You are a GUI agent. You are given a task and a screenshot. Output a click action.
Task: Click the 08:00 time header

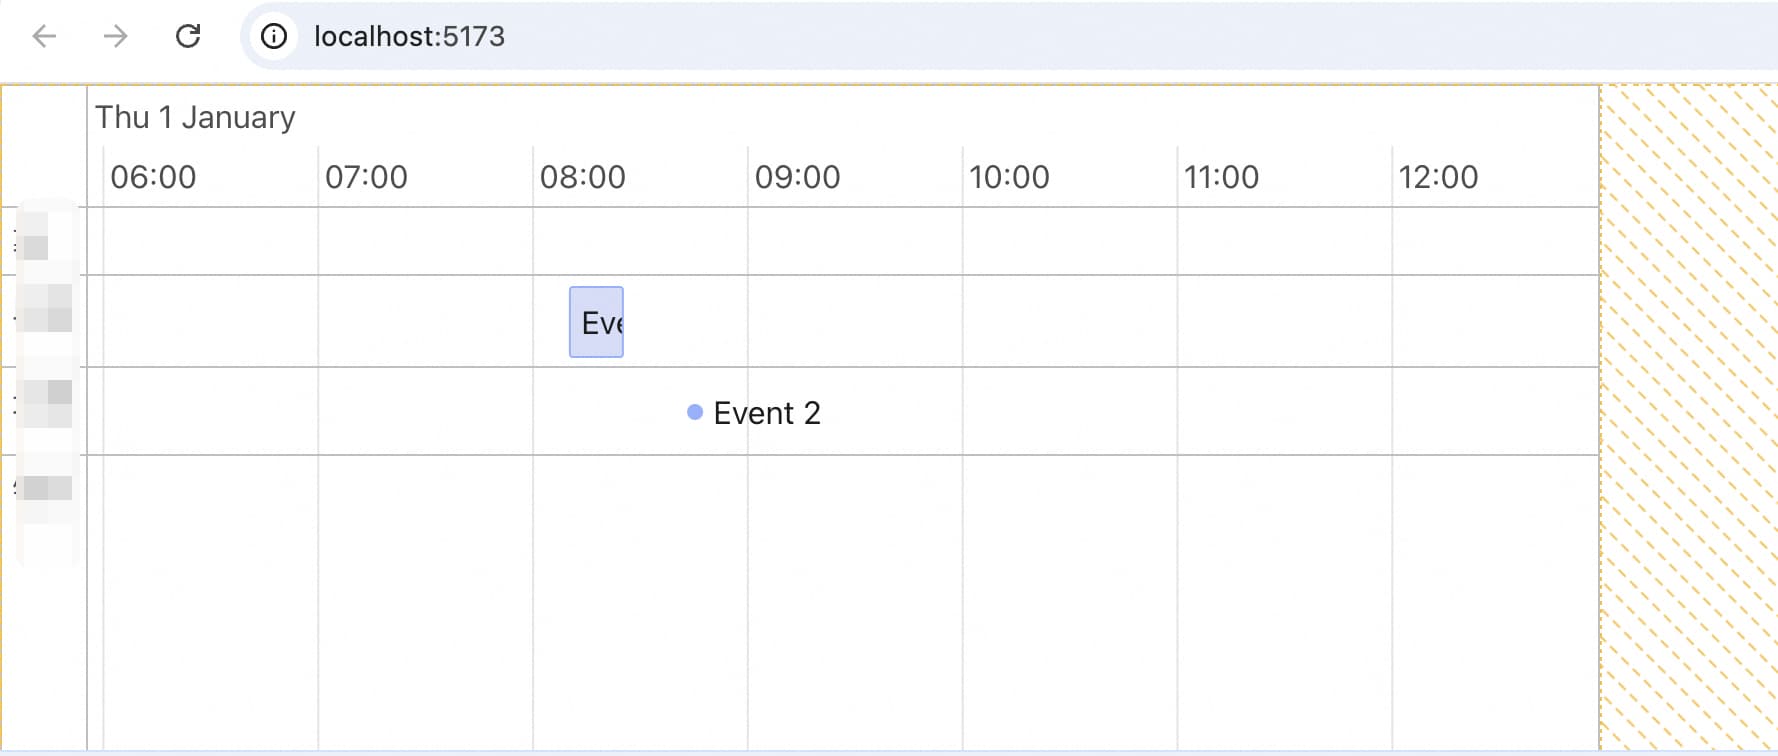coord(582,177)
